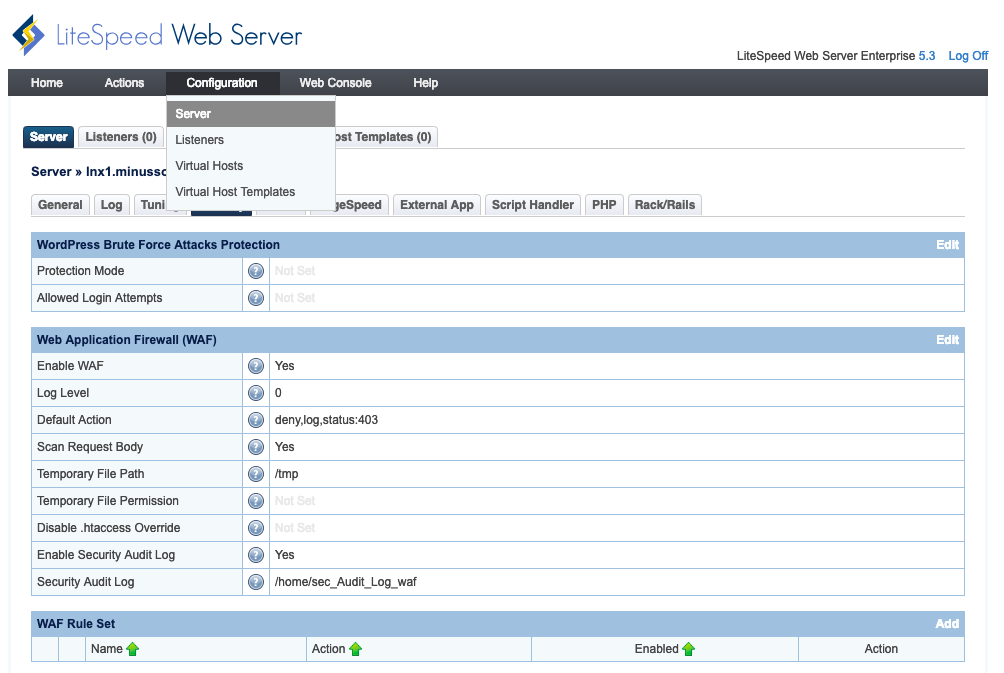Open help icon for Temporary File Permission
The width and height of the screenshot is (1004, 673).
tap(256, 501)
